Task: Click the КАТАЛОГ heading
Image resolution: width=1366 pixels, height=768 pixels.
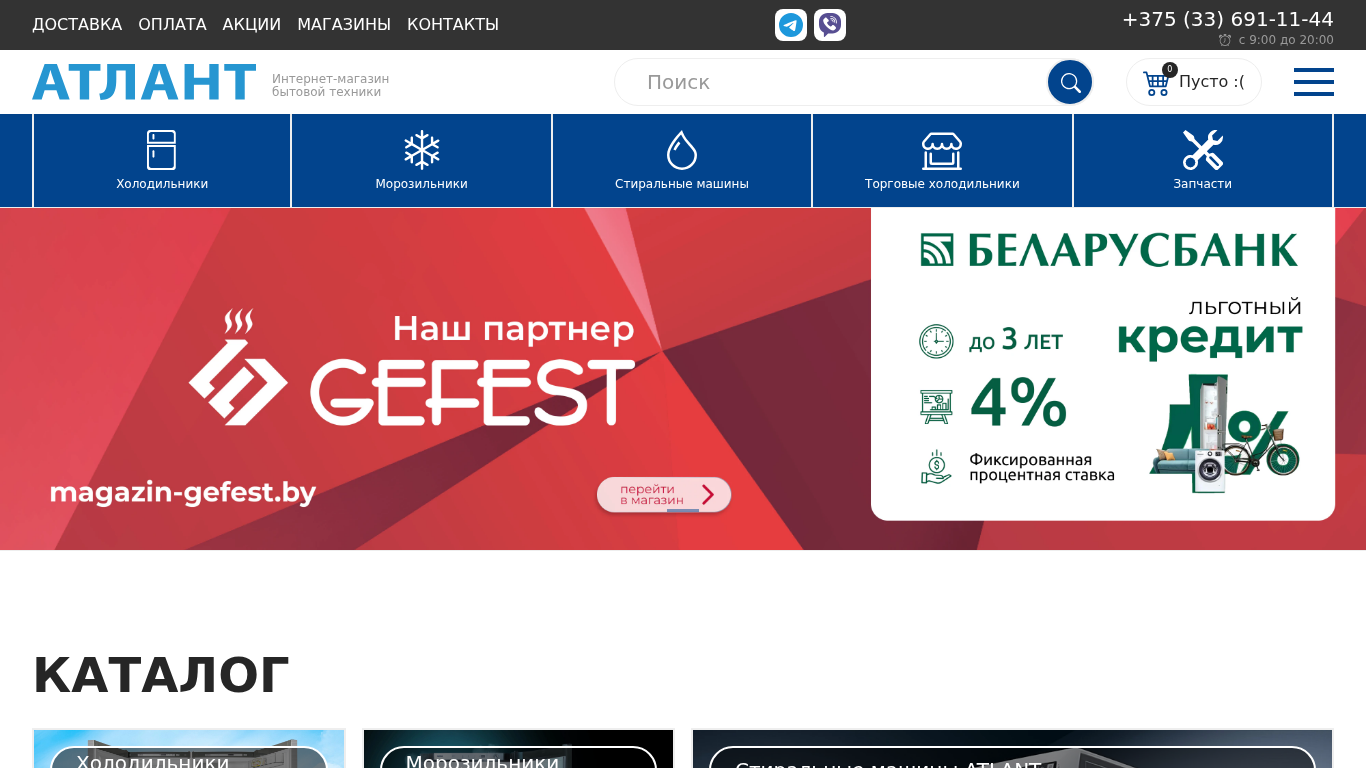Action: [161, 675]
